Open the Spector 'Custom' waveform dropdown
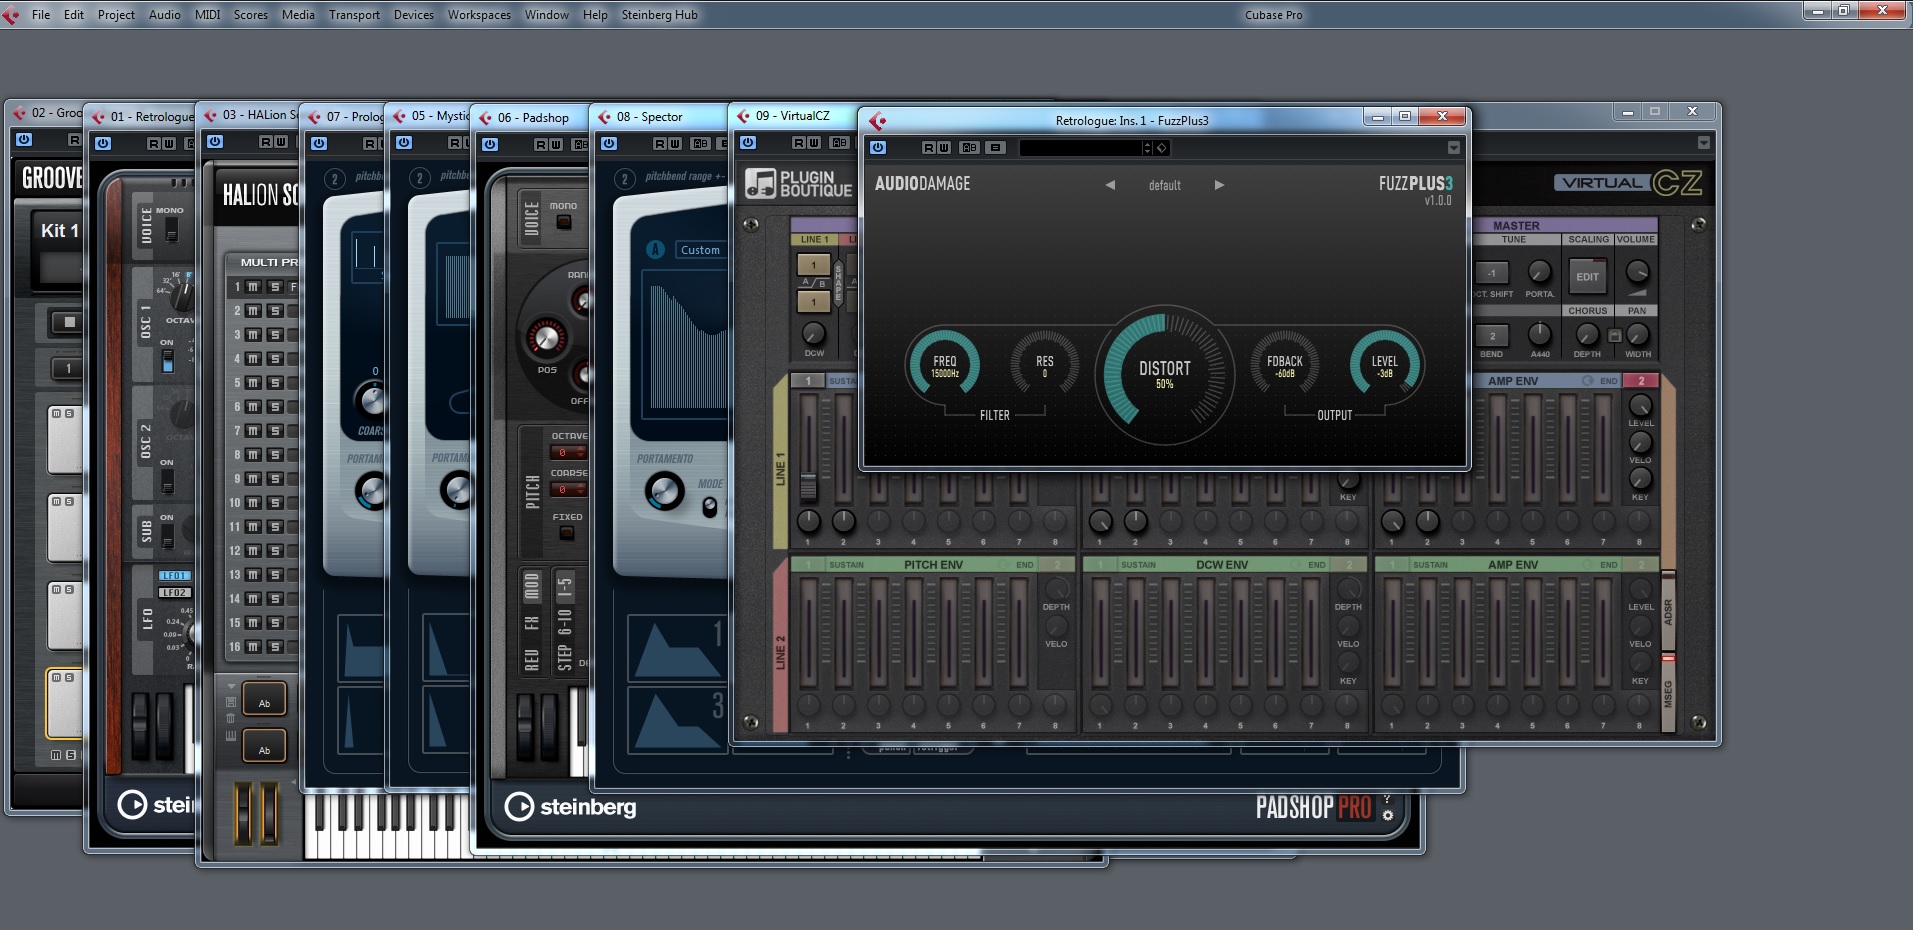1913x930 pixels. (x=701, y=250)
